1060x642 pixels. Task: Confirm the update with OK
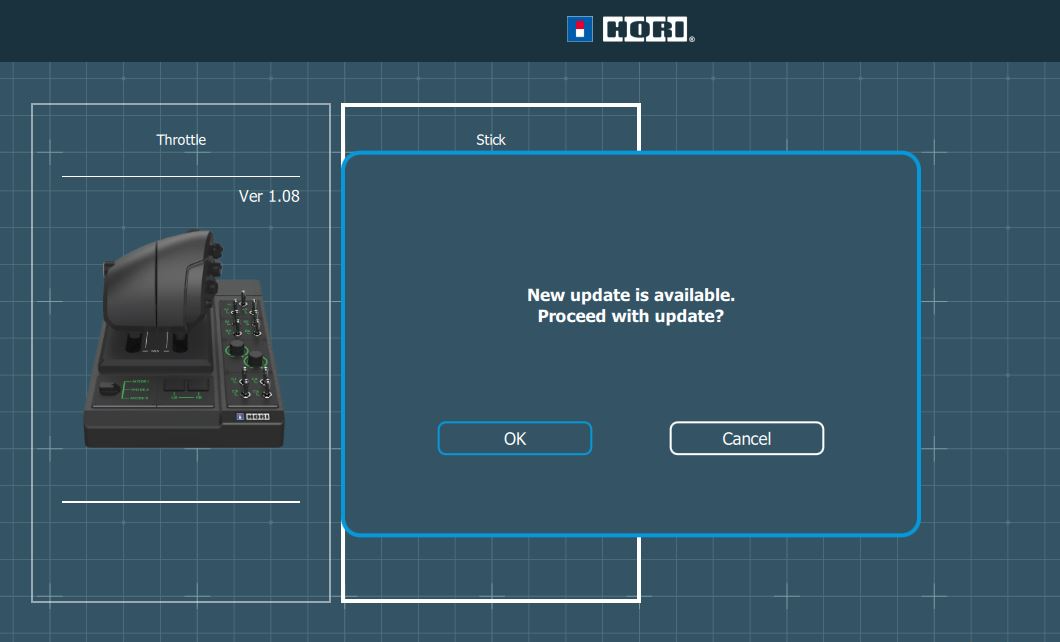point(514,438)
